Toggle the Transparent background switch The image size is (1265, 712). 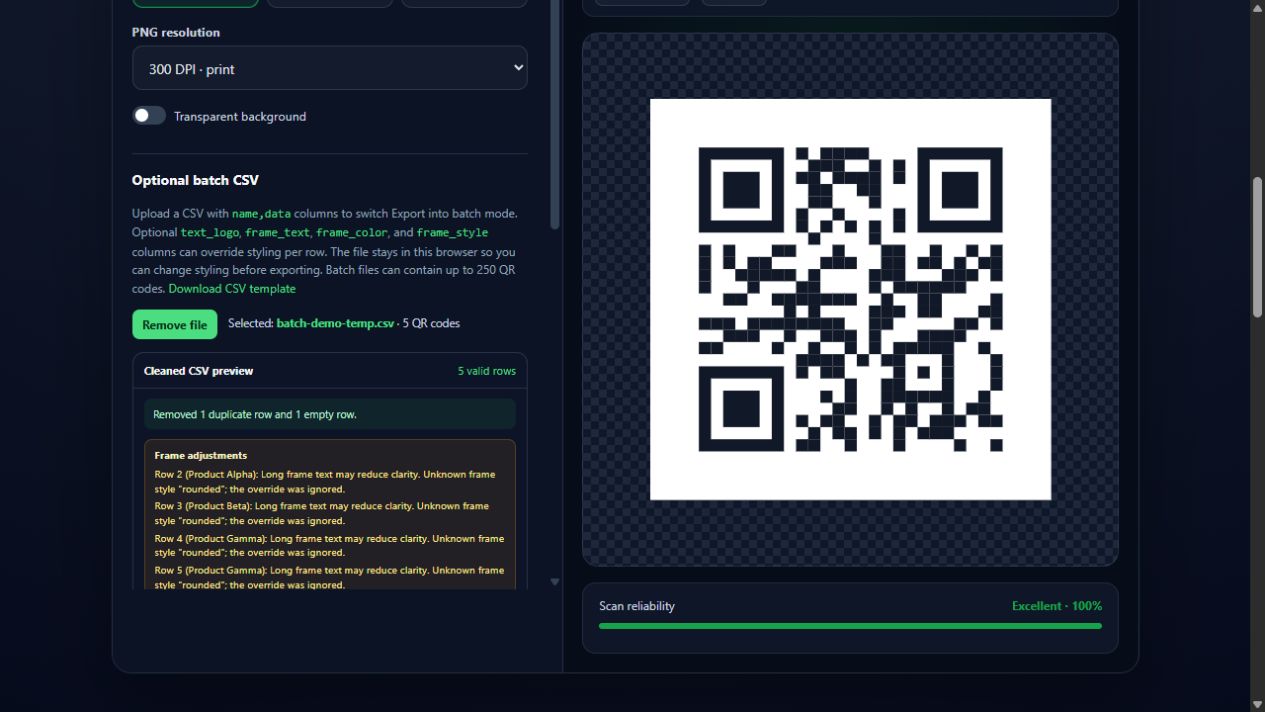coord(149,116)
